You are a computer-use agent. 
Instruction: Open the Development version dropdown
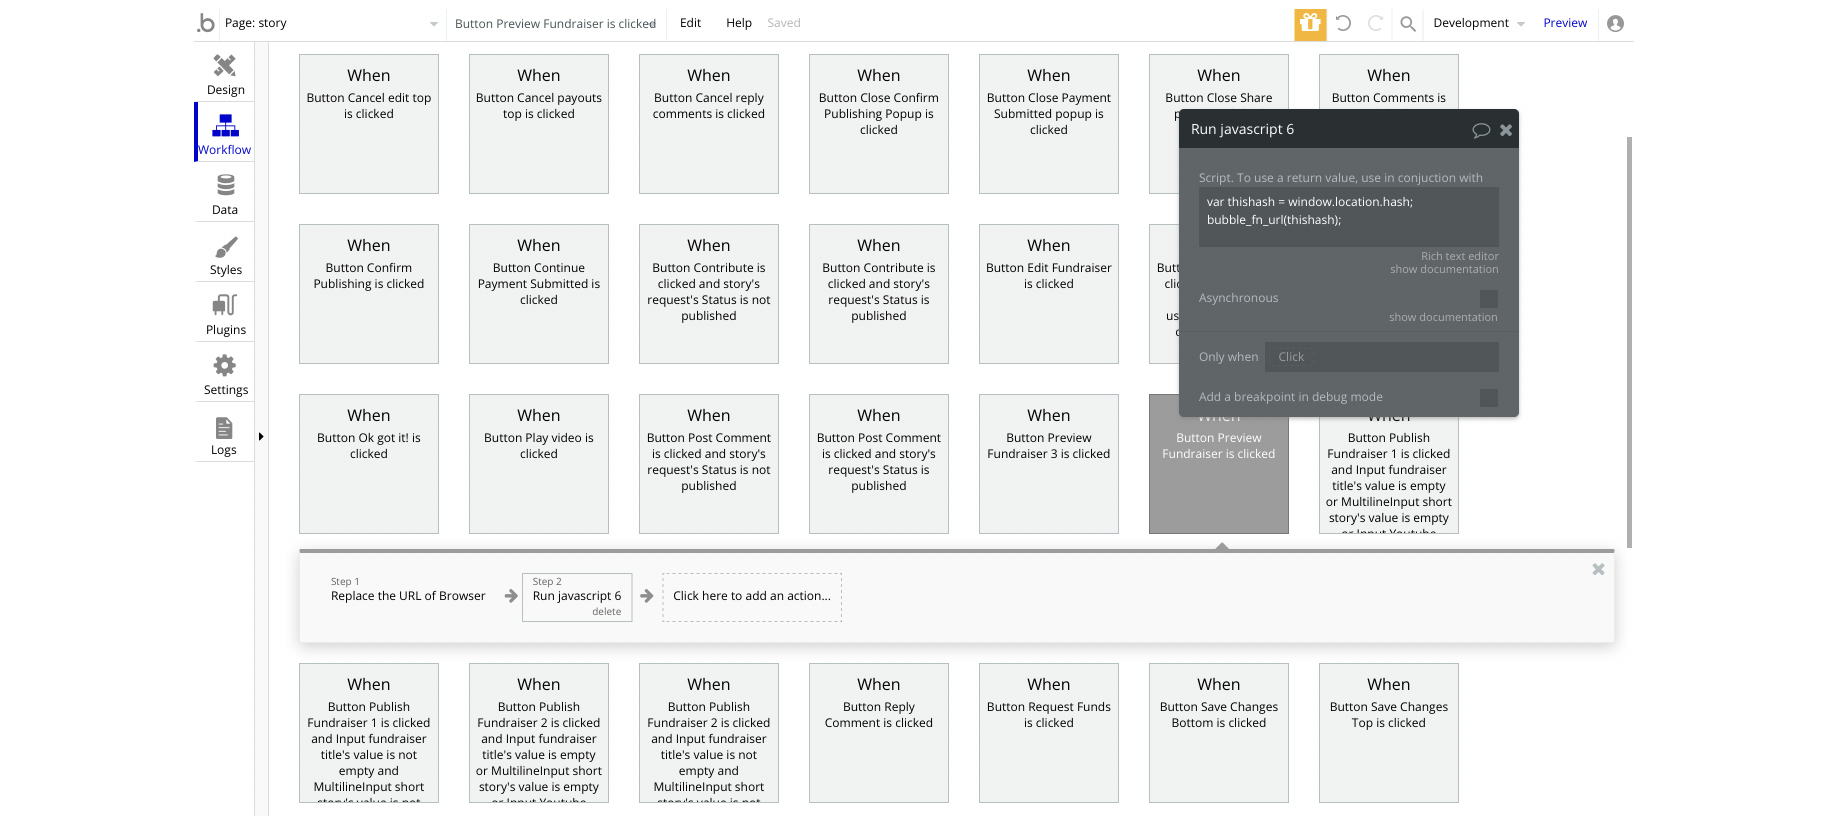pyautogui.click(x=1478, y=23)
